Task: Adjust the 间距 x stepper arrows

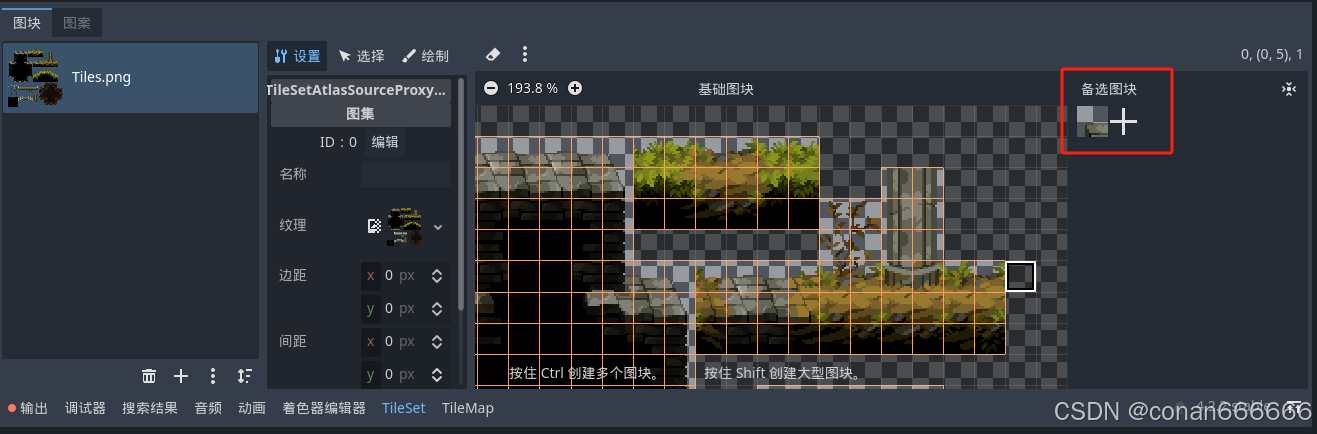Action: click(437, 342)
